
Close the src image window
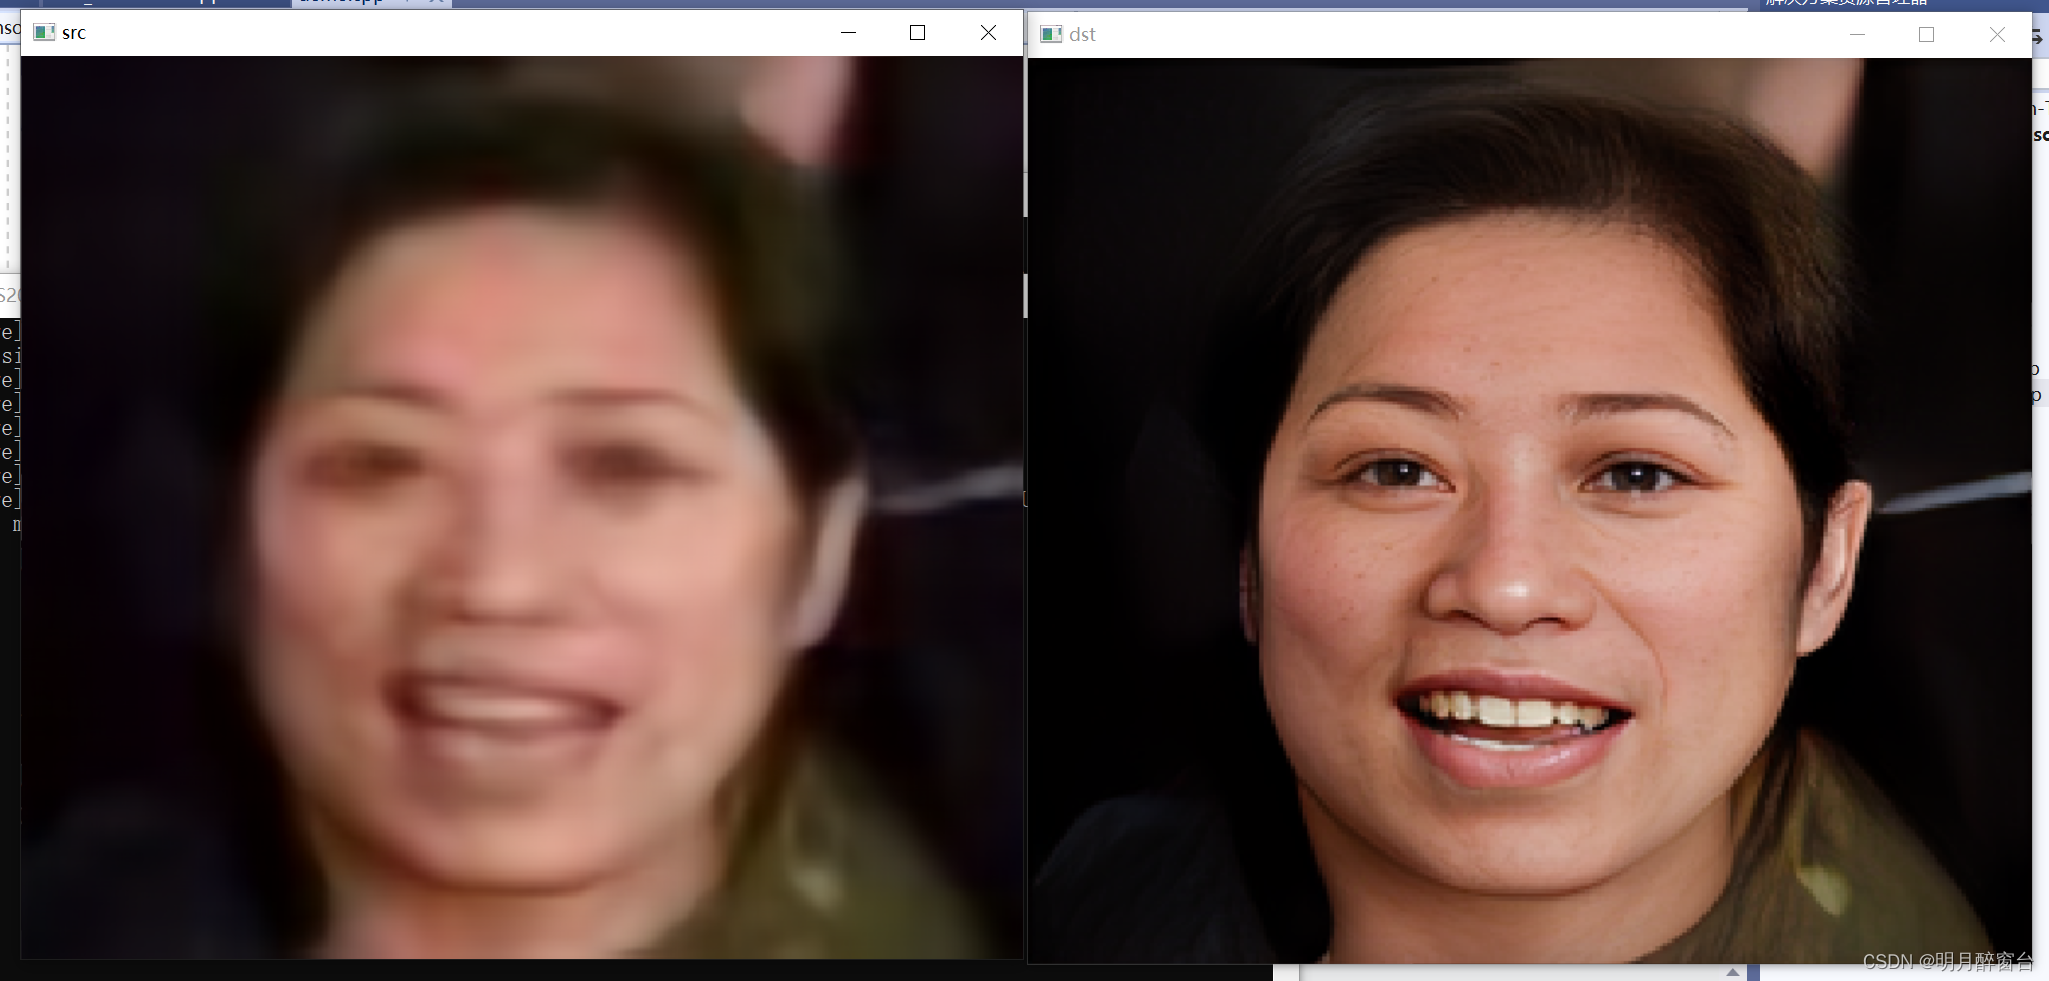pos(988,33)
